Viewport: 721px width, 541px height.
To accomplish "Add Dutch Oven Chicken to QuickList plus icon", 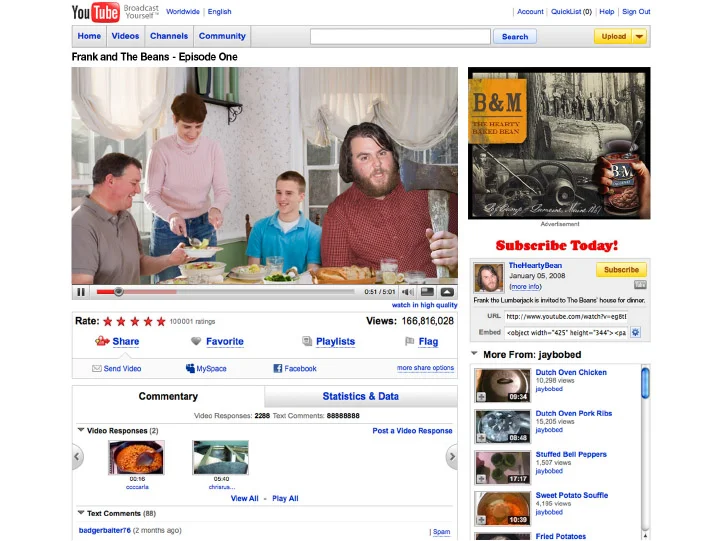I will coord(481,396).
